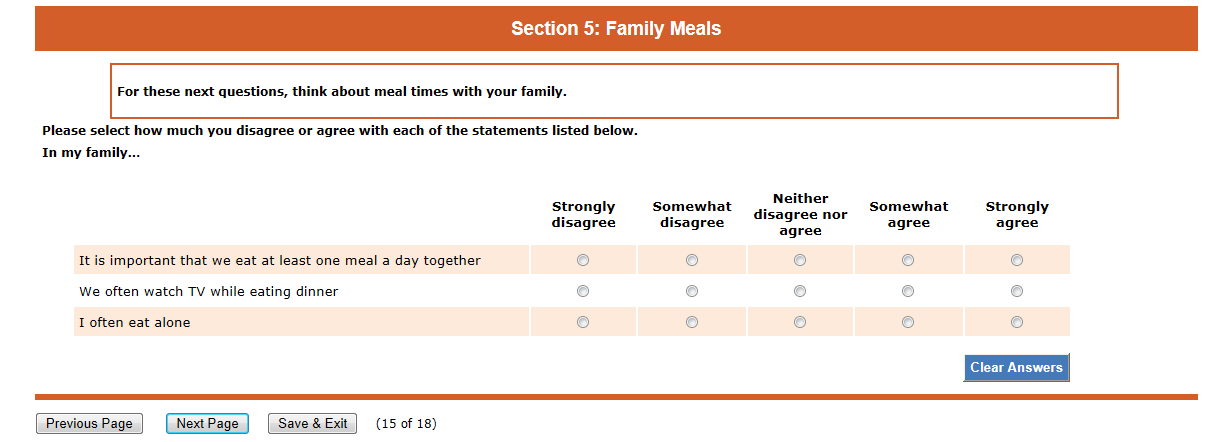Choose Somewhat disagree for I often eat alone
Image resolution: width=1211 pixels, height=442 pixels.
(692, 322)
